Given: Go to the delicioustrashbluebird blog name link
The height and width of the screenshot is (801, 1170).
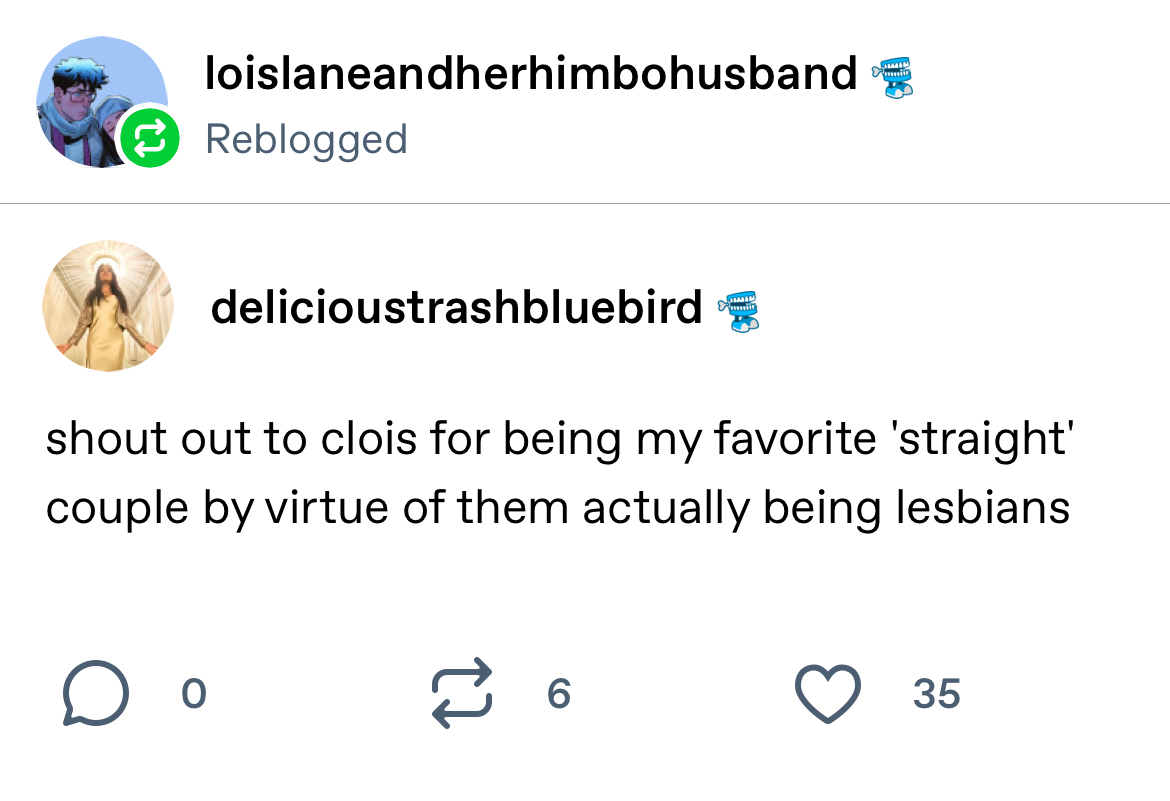Looking at the screenshot, I should pos(456,308).
